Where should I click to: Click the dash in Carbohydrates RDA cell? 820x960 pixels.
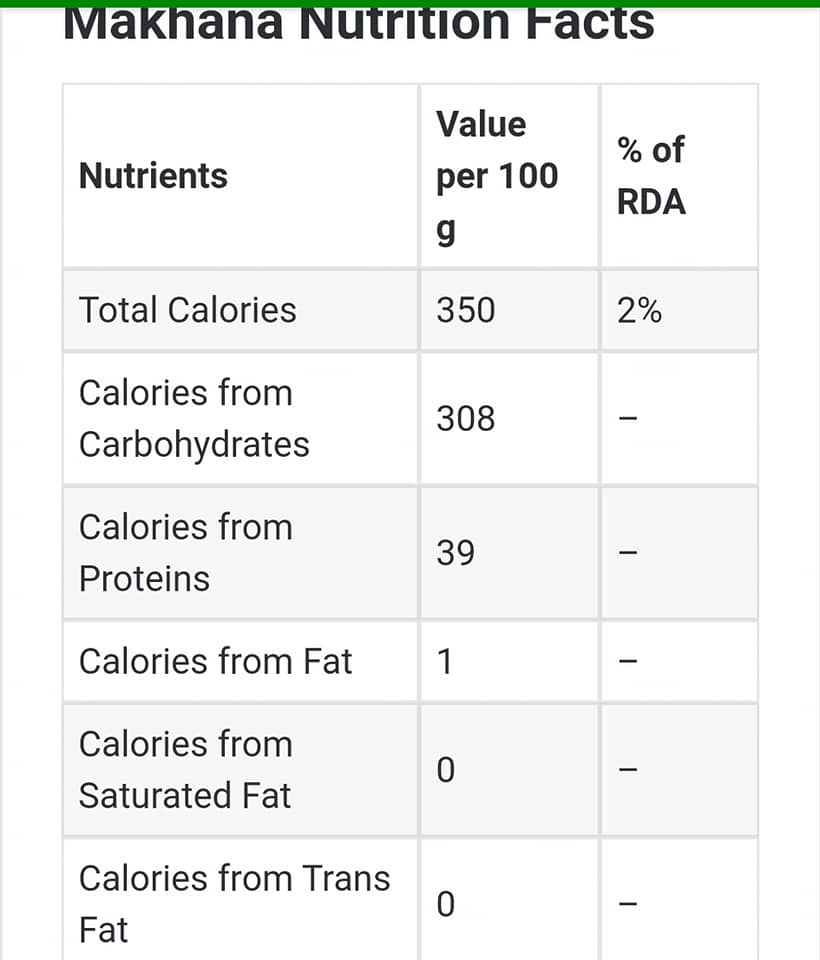(x=628, y=419)
